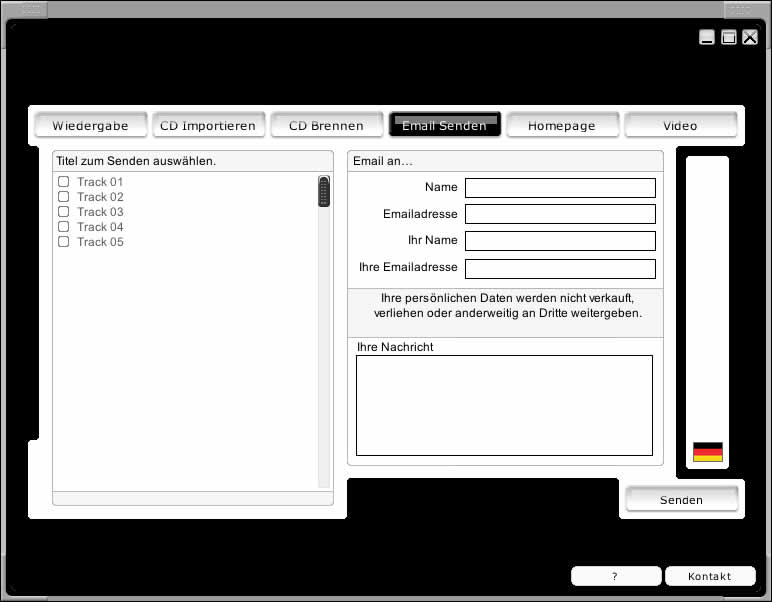Open the CD Importieren tab
Screen dimensions: 772x602
coord(208,126)
